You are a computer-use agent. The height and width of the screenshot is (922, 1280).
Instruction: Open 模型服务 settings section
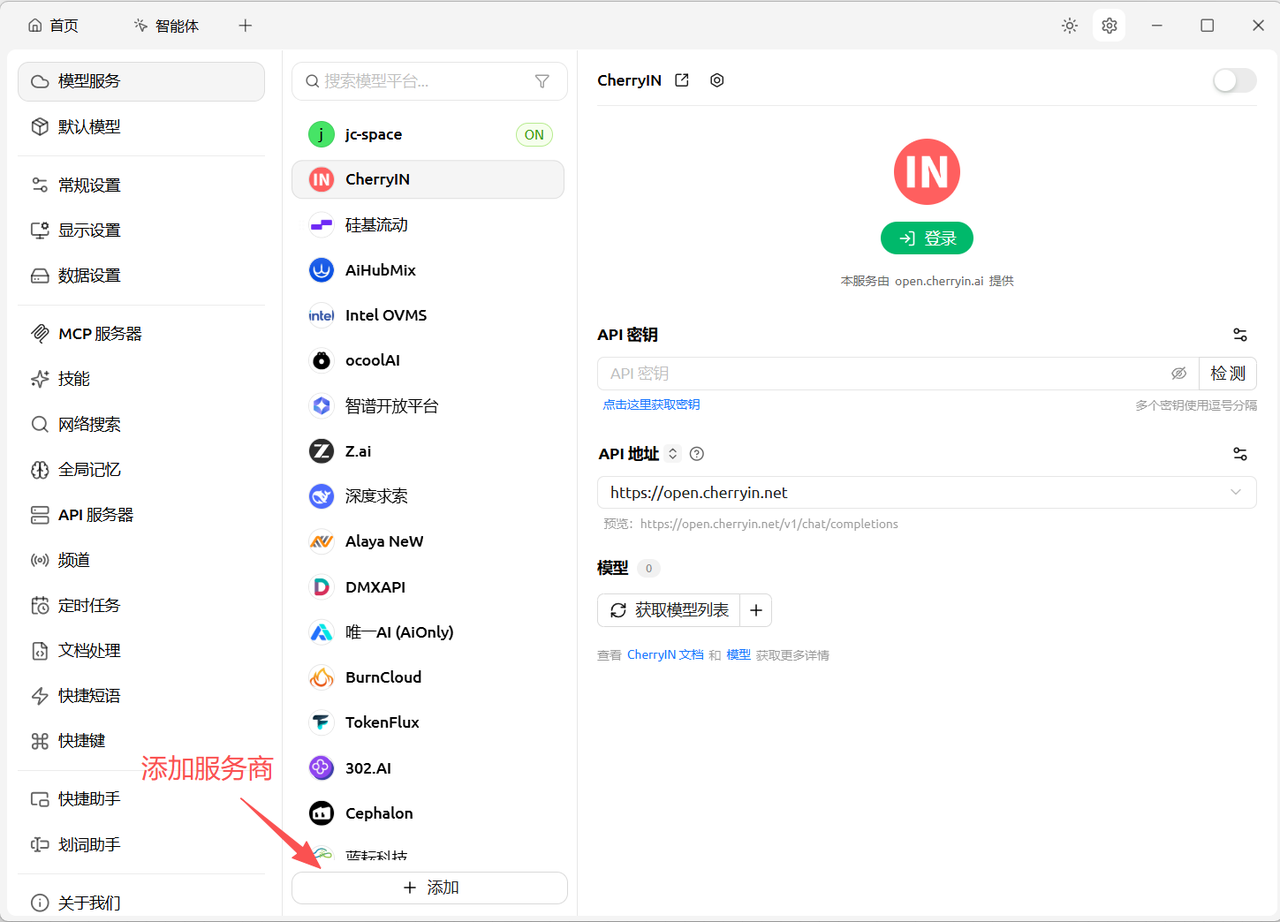pos(141,81)
